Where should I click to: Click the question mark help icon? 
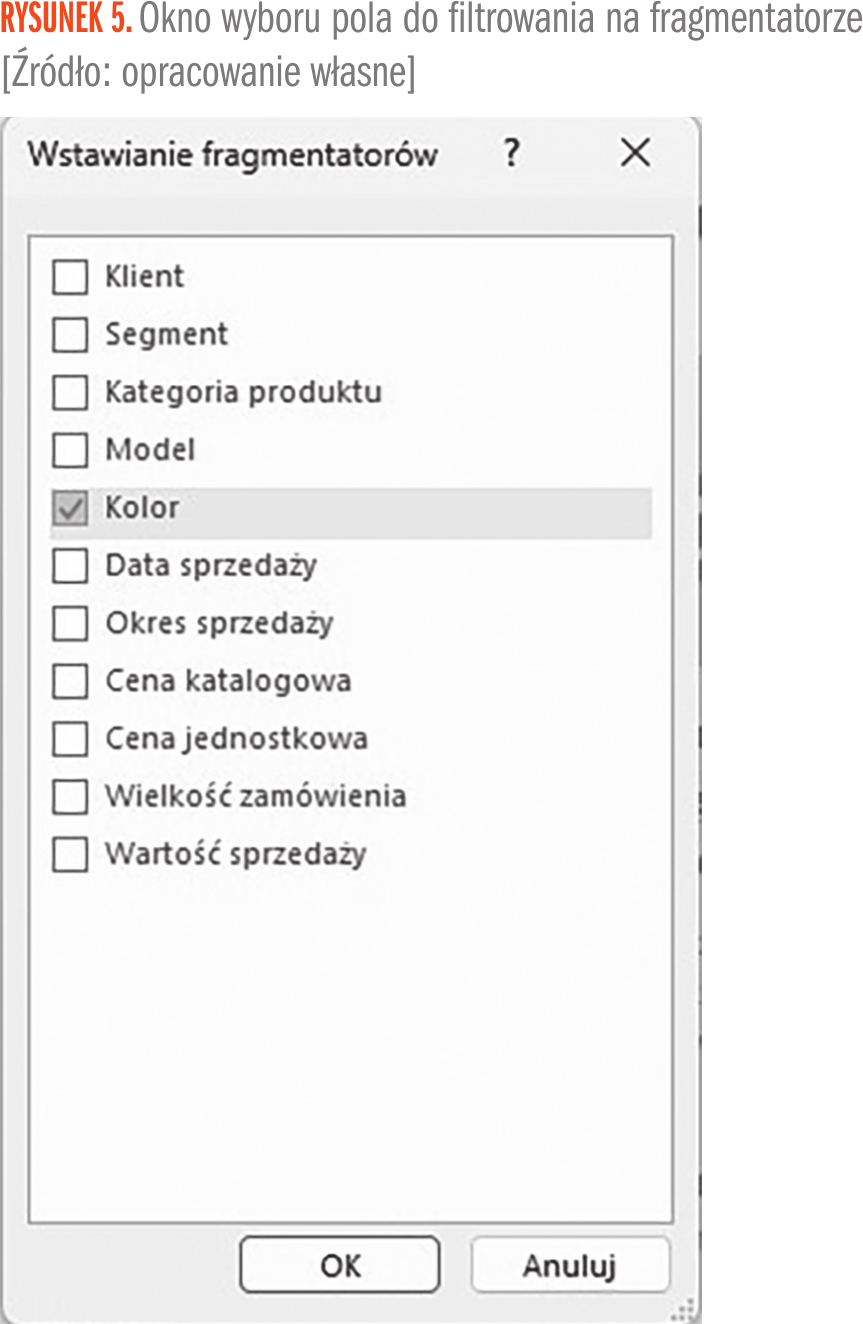click(x=511, y=154)
